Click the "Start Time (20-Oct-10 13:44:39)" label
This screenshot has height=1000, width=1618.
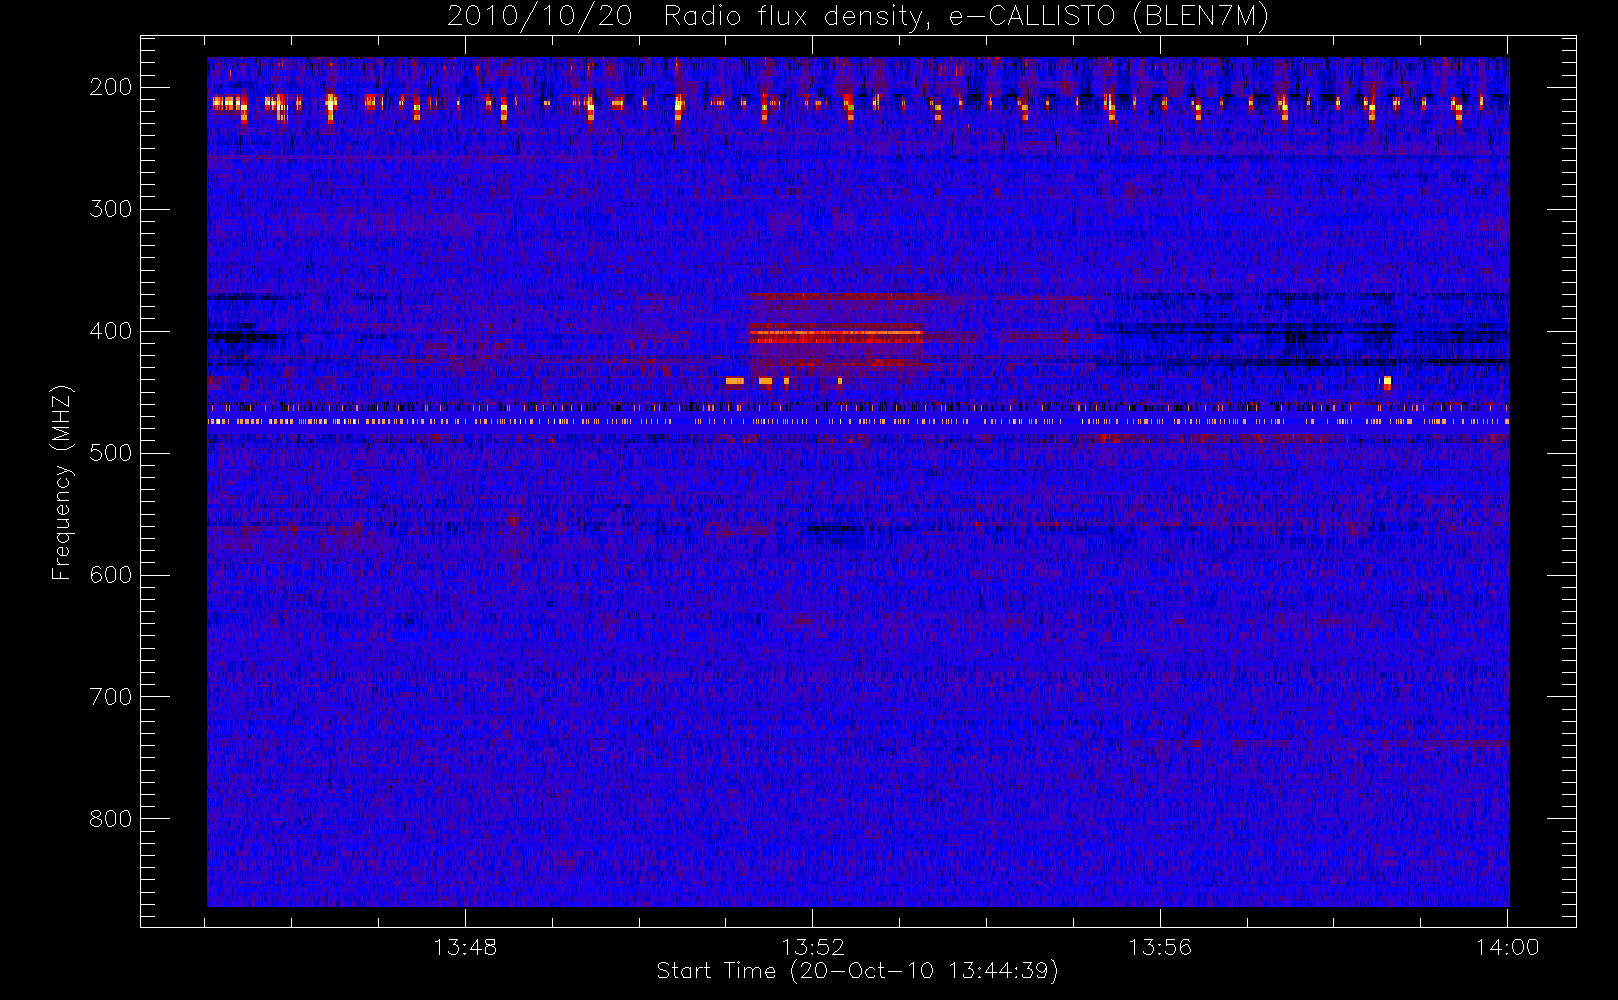click(858, 971)
